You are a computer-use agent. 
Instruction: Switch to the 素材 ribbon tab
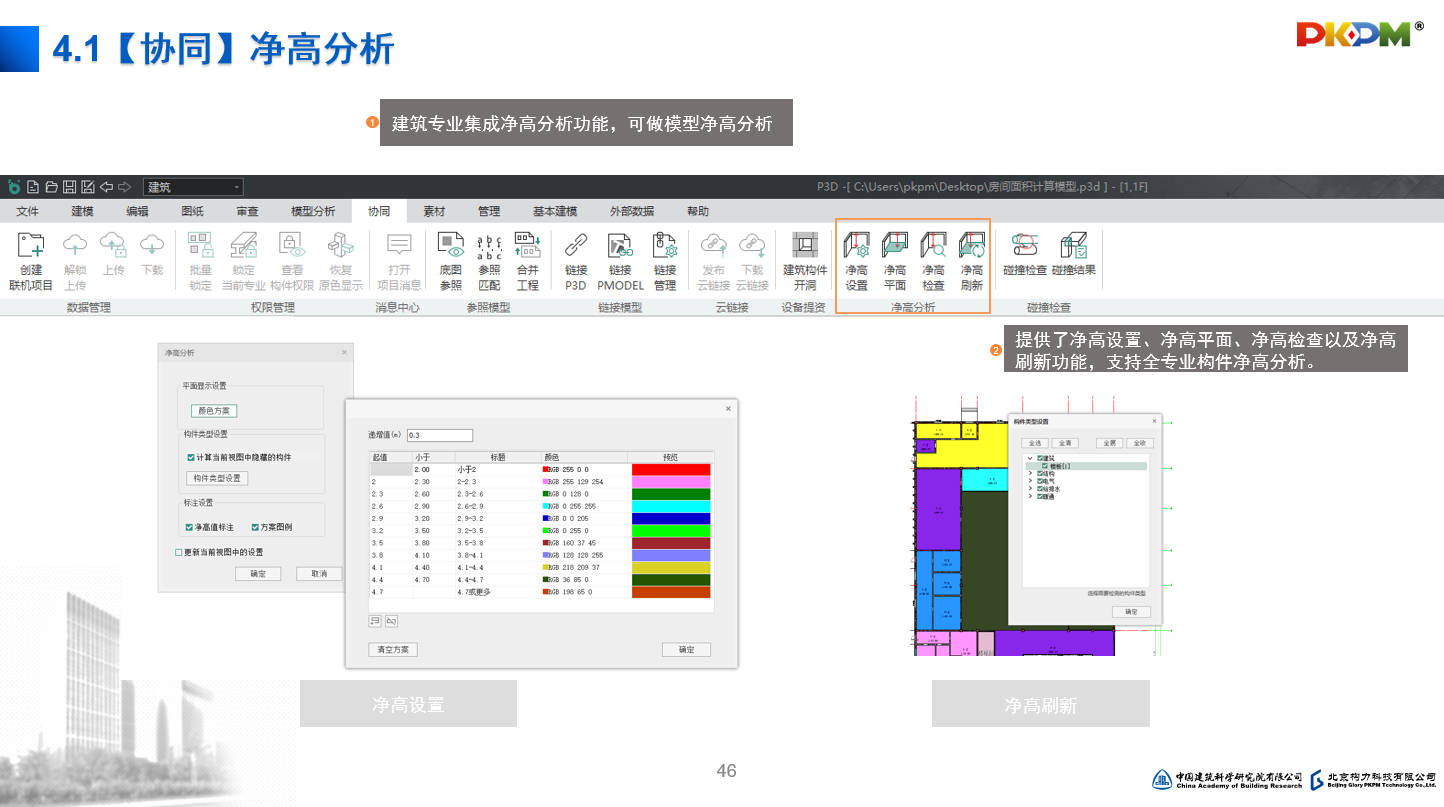coord(434,211)
